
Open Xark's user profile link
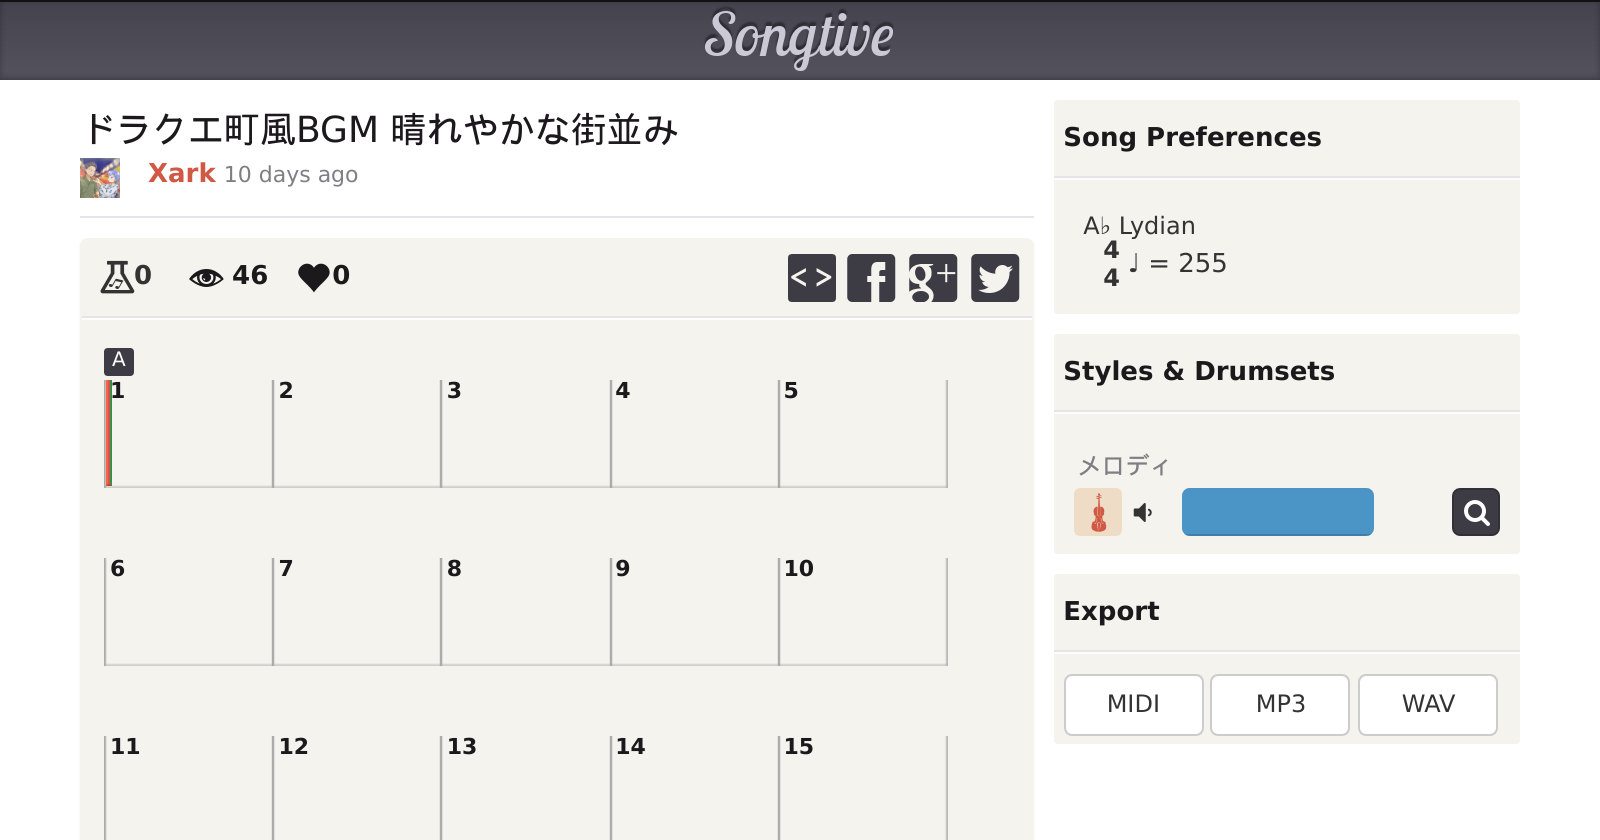coord(182,173)
